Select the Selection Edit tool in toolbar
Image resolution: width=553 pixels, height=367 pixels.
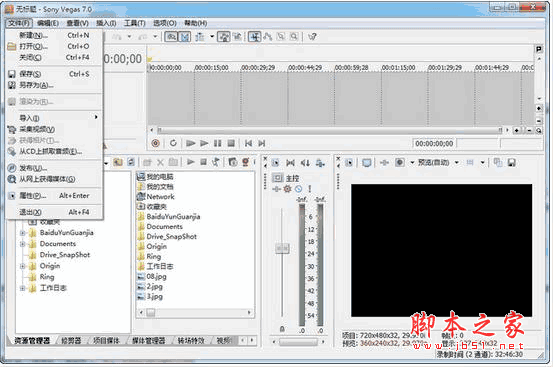(281, 36)
